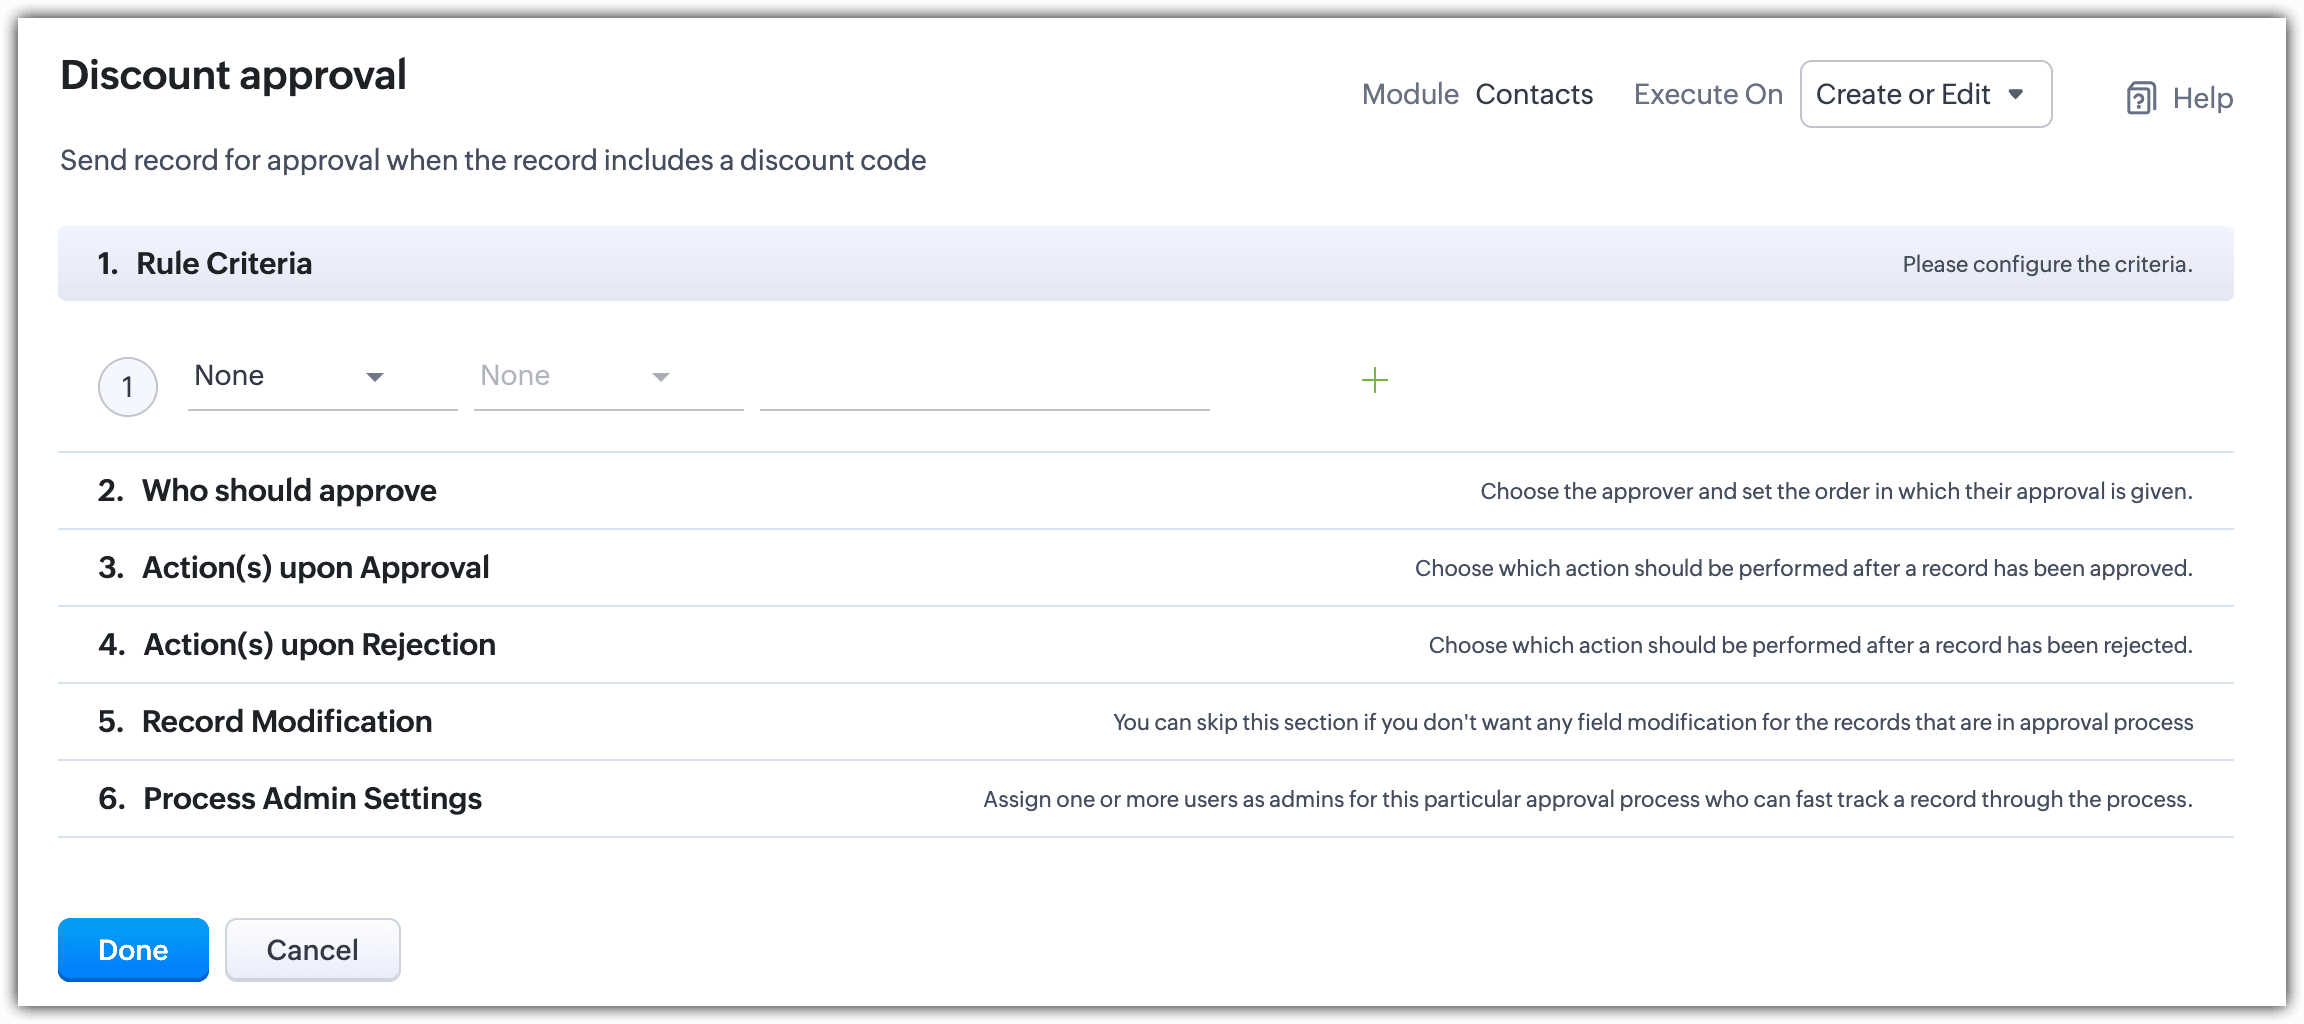Click the caret arrow beside Create or Edit

click(2016, 94)
